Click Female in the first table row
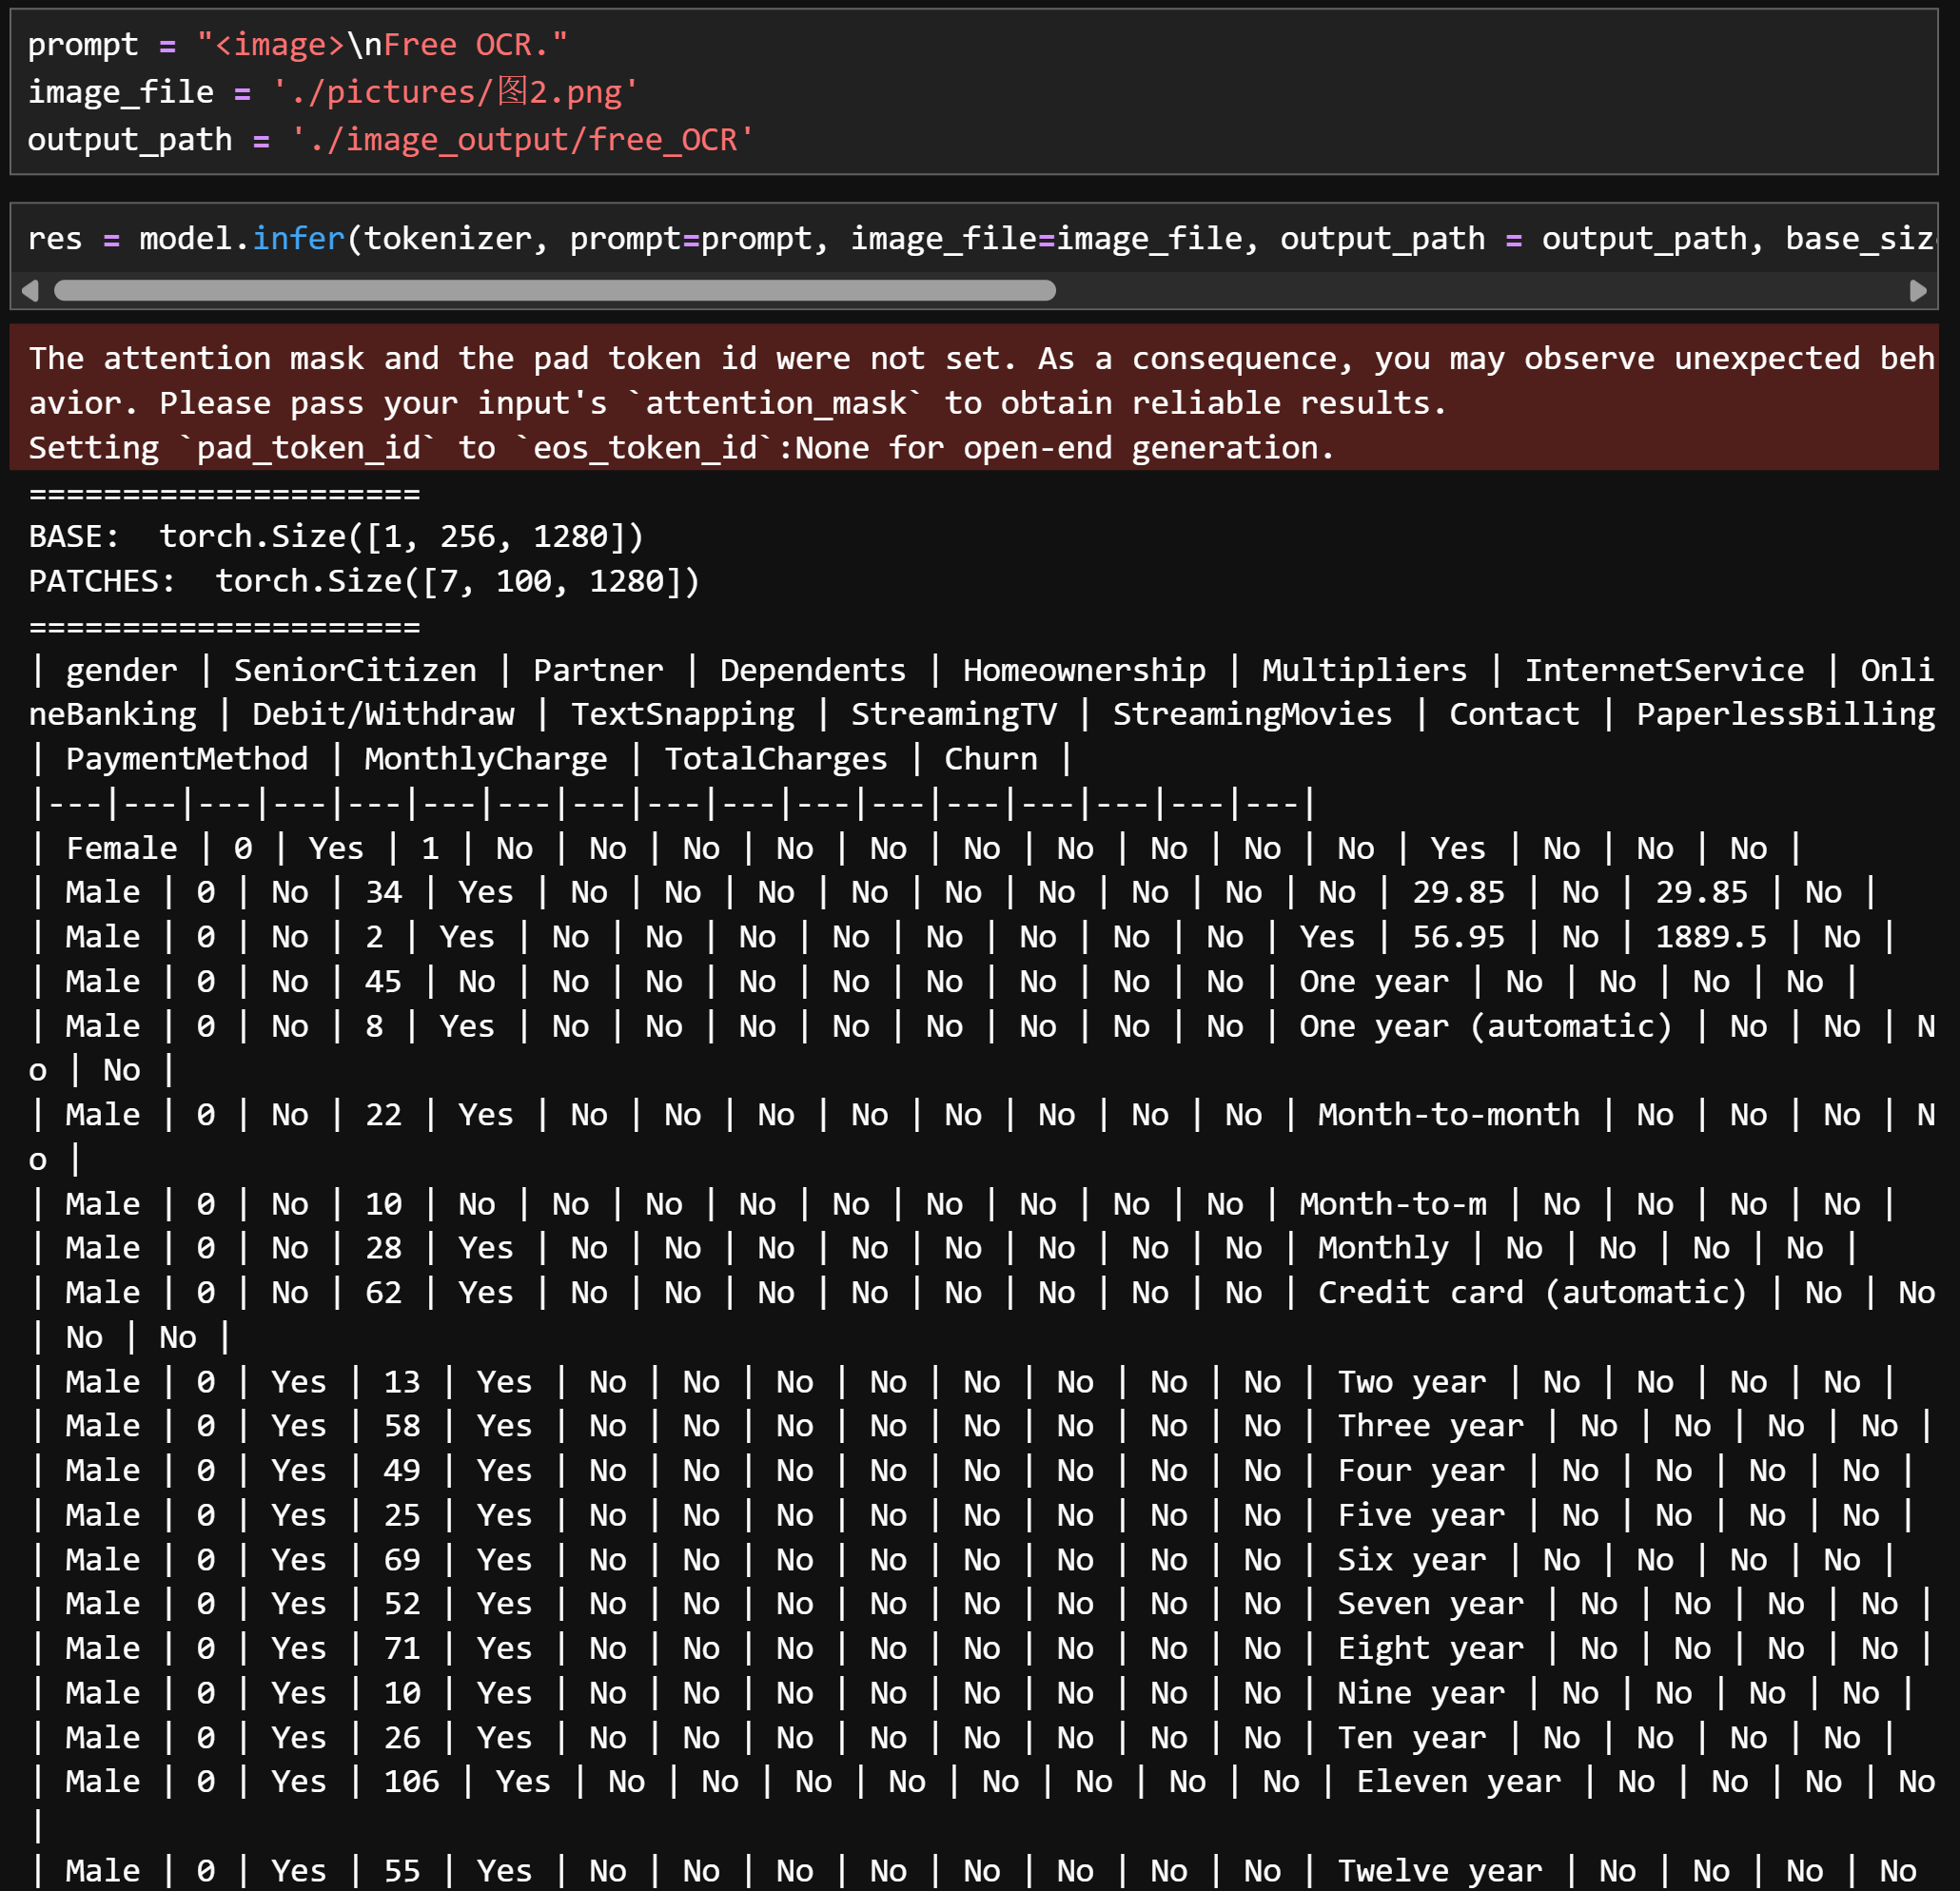Screen dimensions: 1960x1891 121,848
